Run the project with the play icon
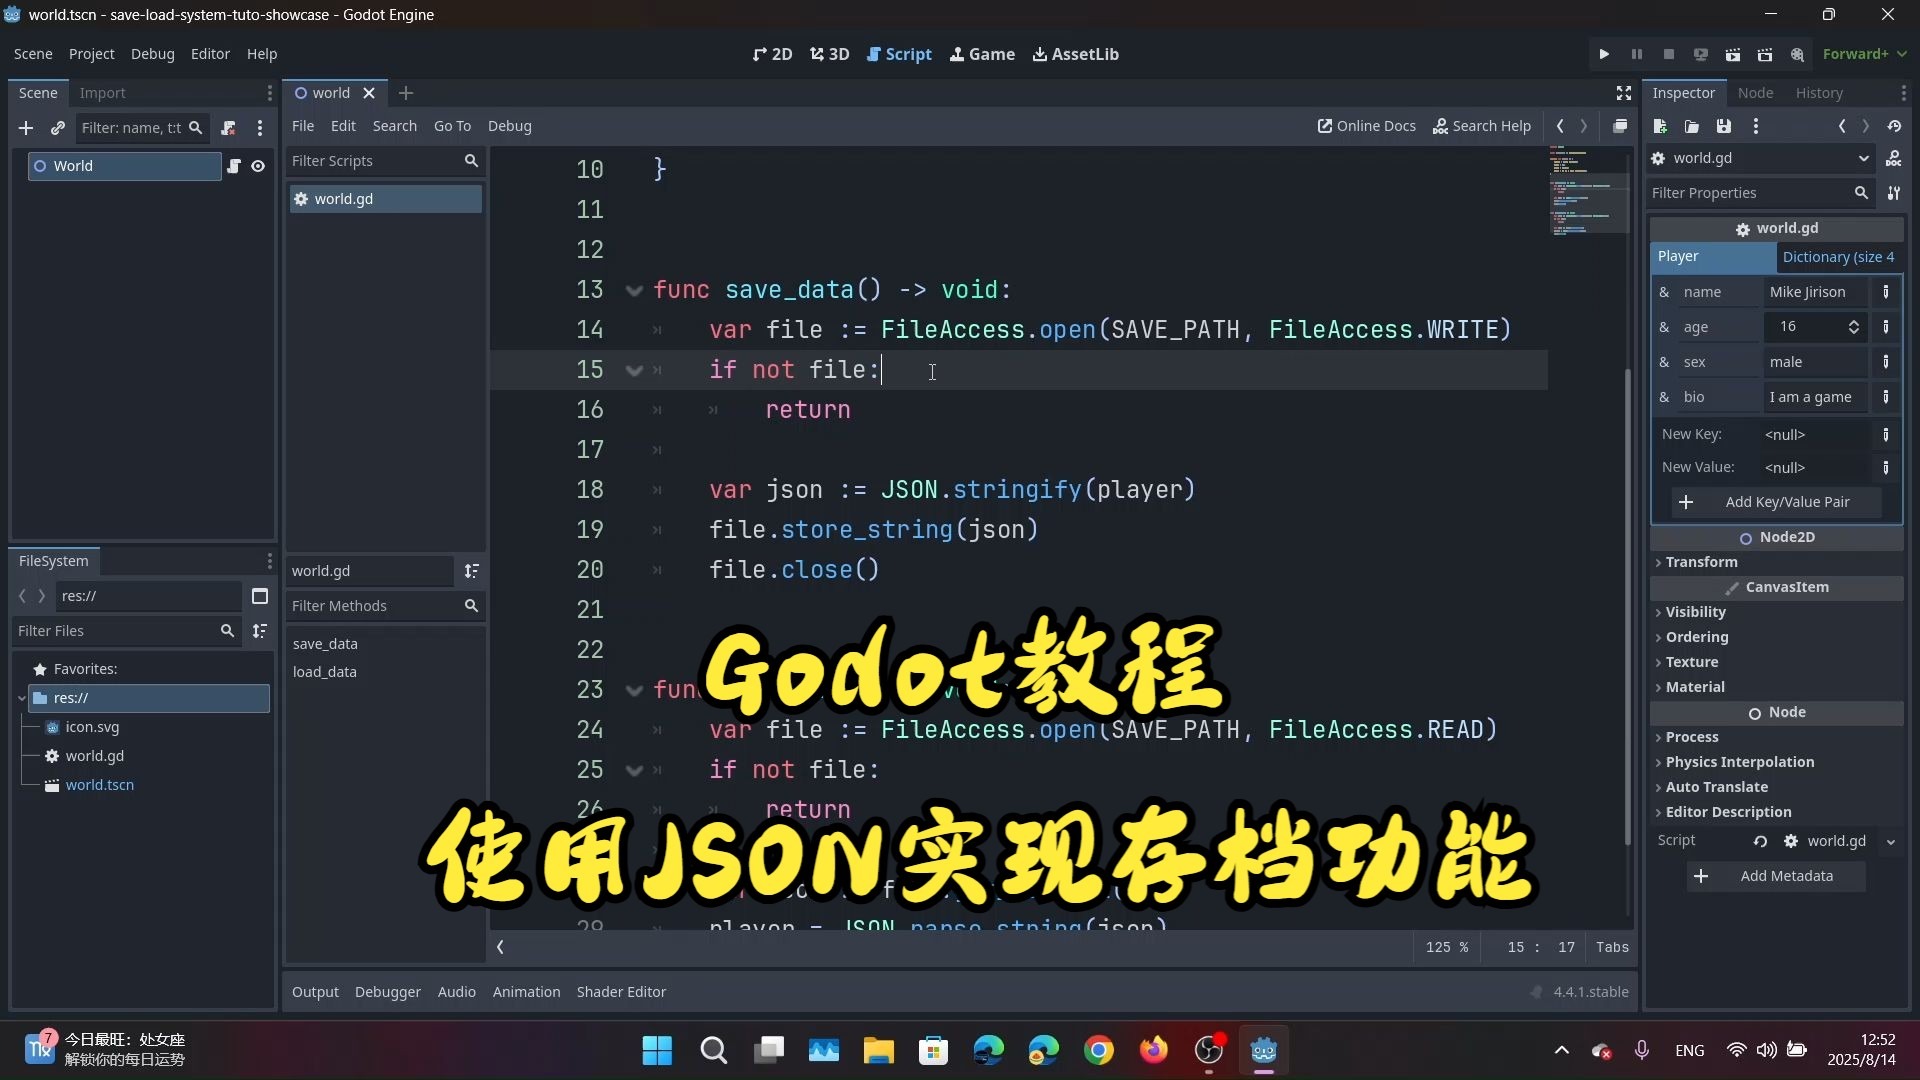 click(1604, 54)
